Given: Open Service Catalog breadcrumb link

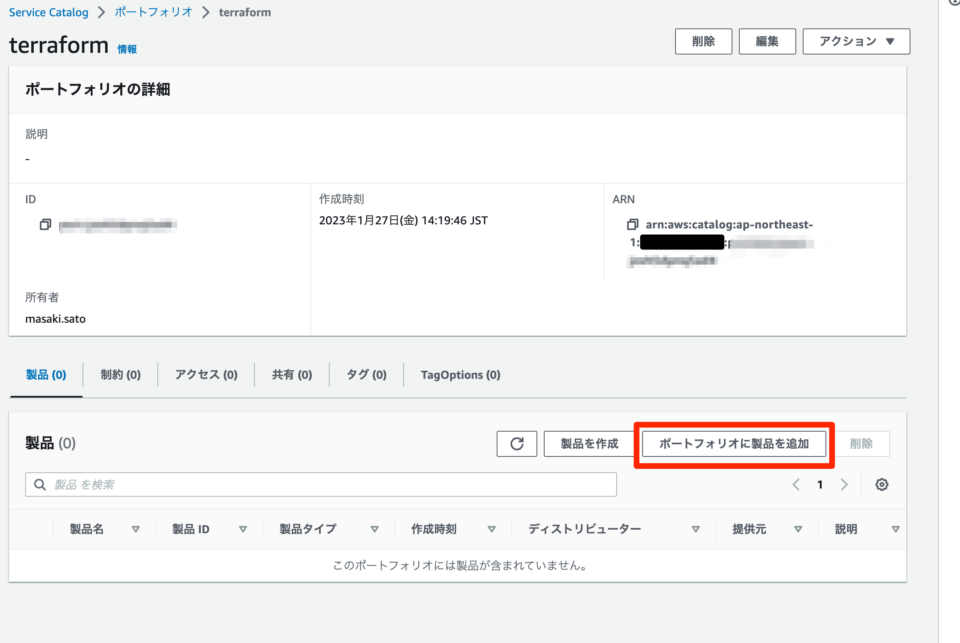Looking at the screenshot, I should [x=48, y=12].
